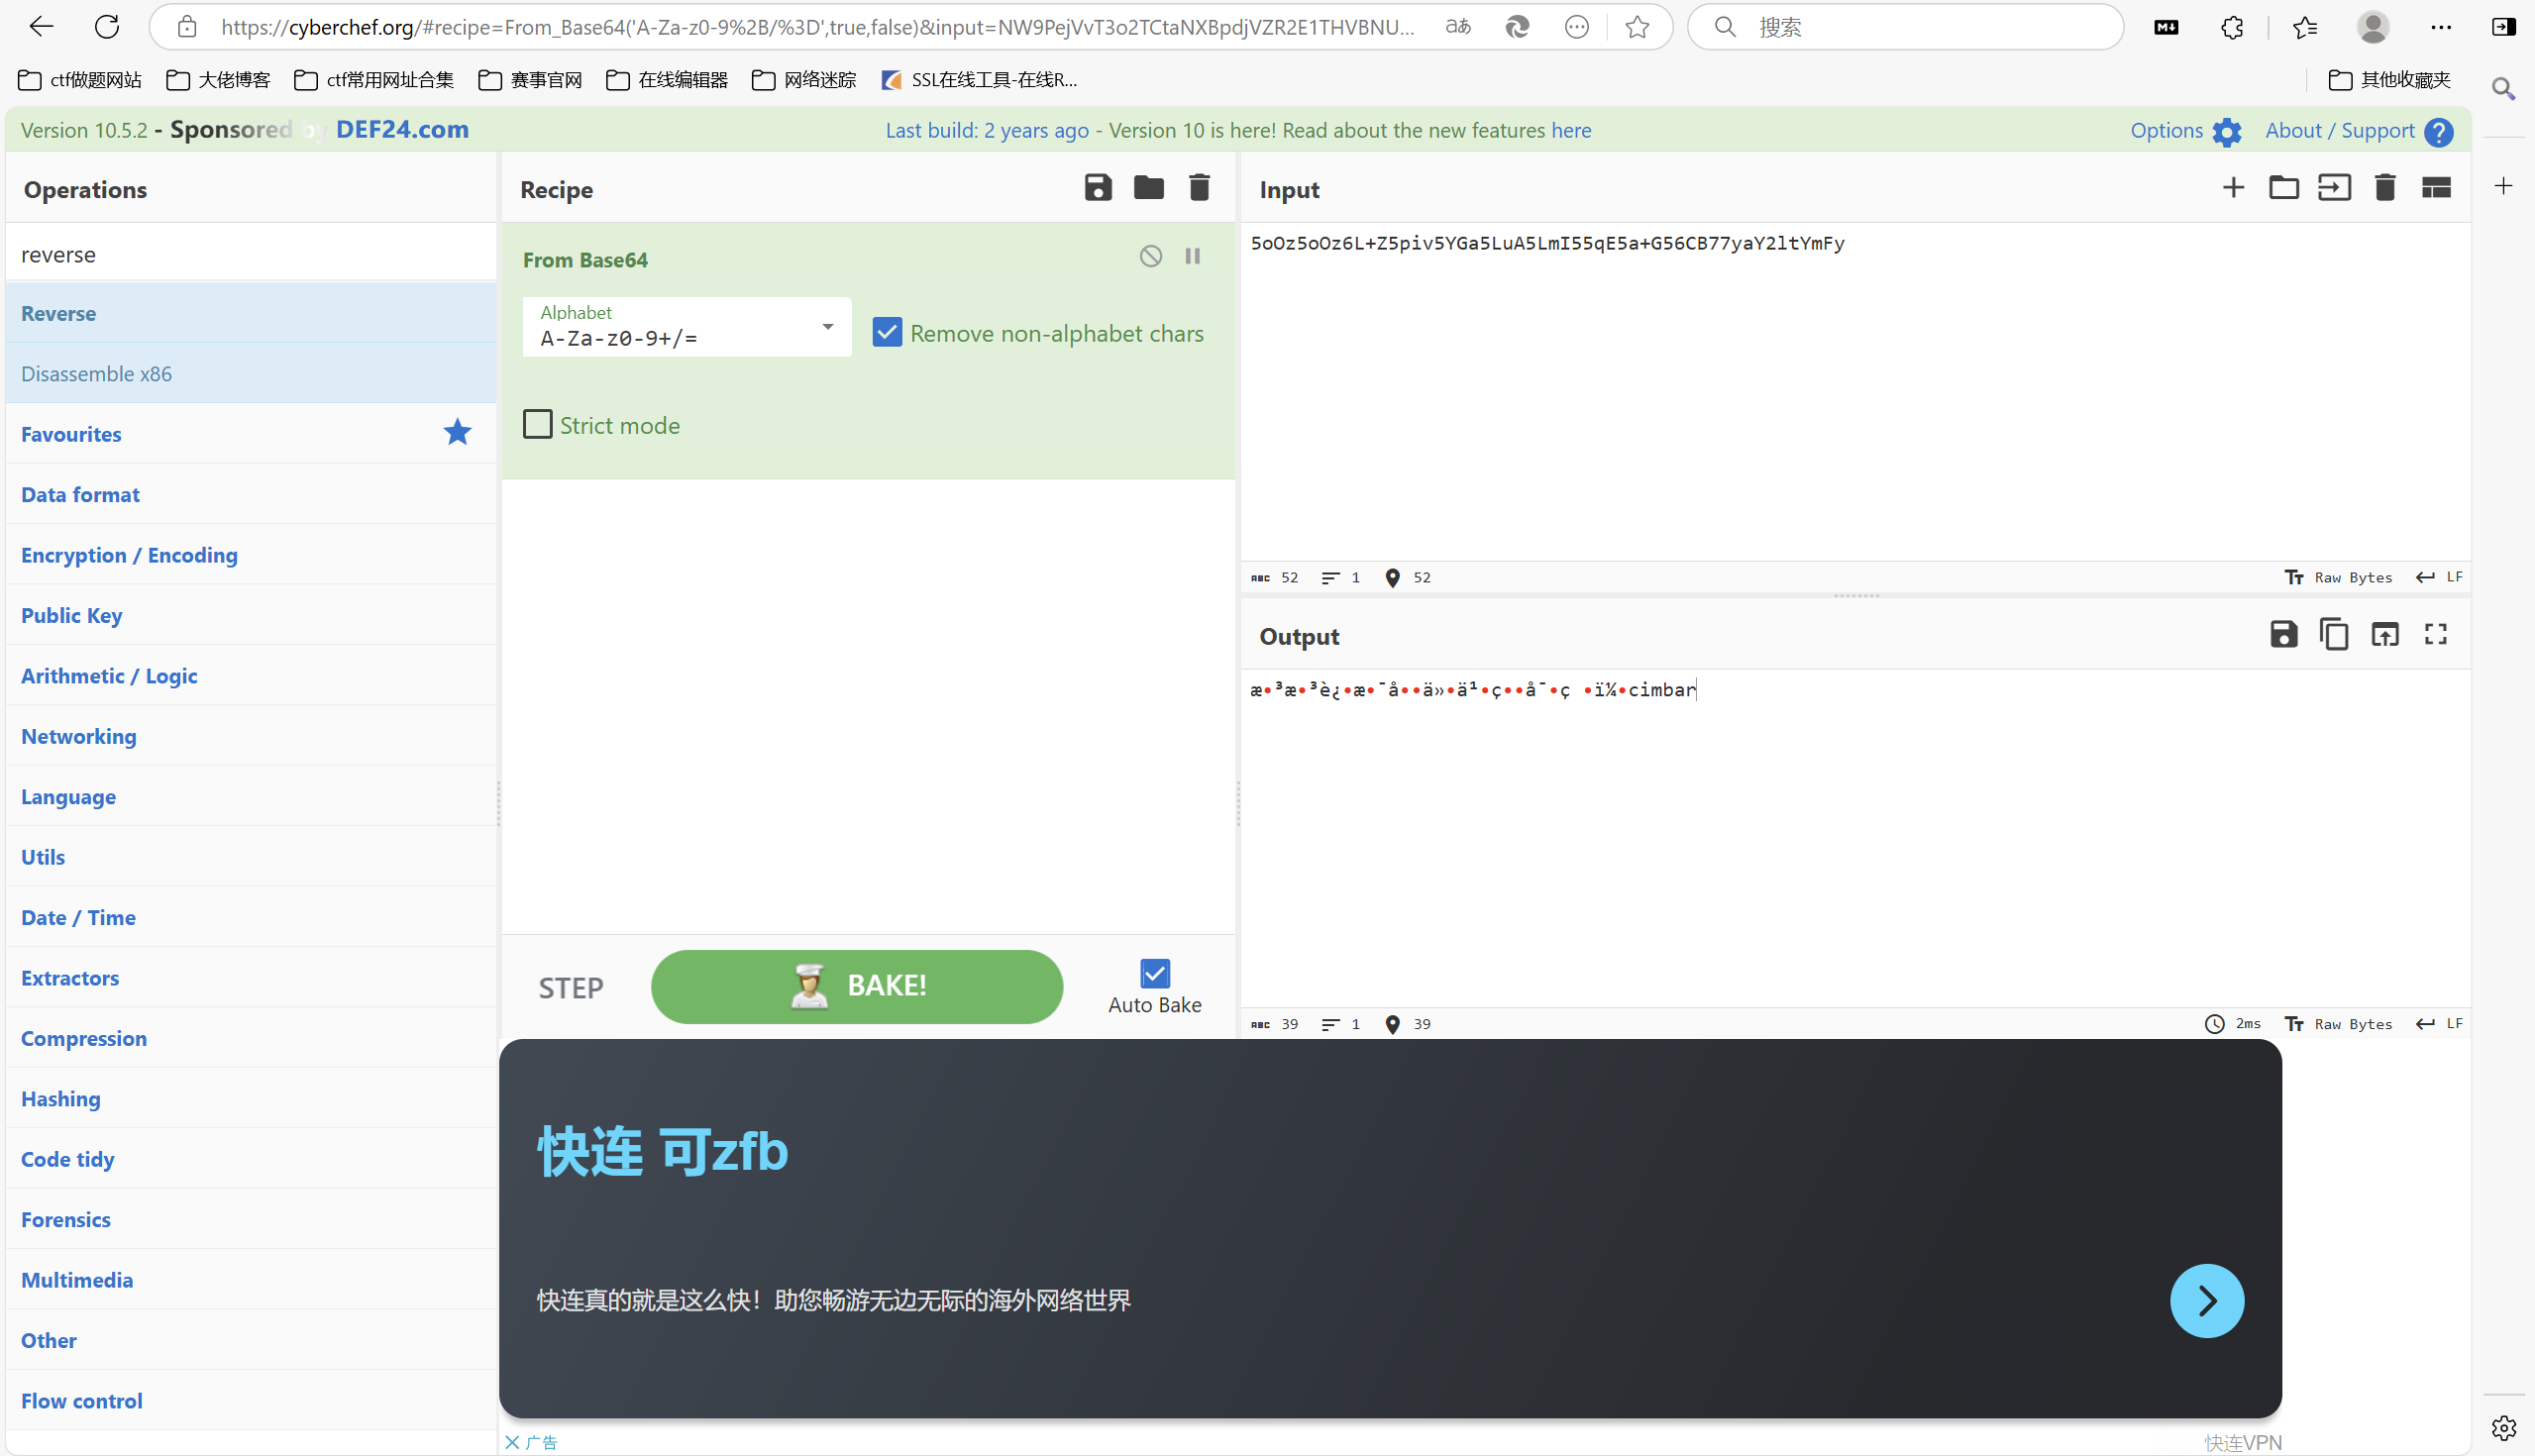Click the browser address bar
Image resolution: width=2535 pixels, height=1456 pixels.
click(817, 27)
